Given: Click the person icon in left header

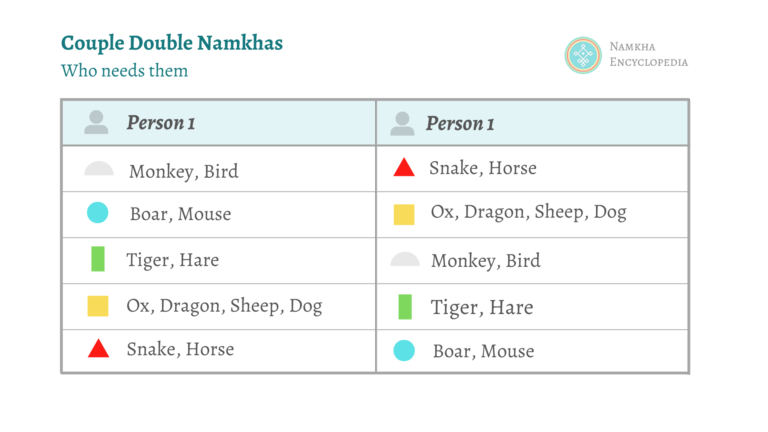Looking at the screenshot, I should 96,122.
